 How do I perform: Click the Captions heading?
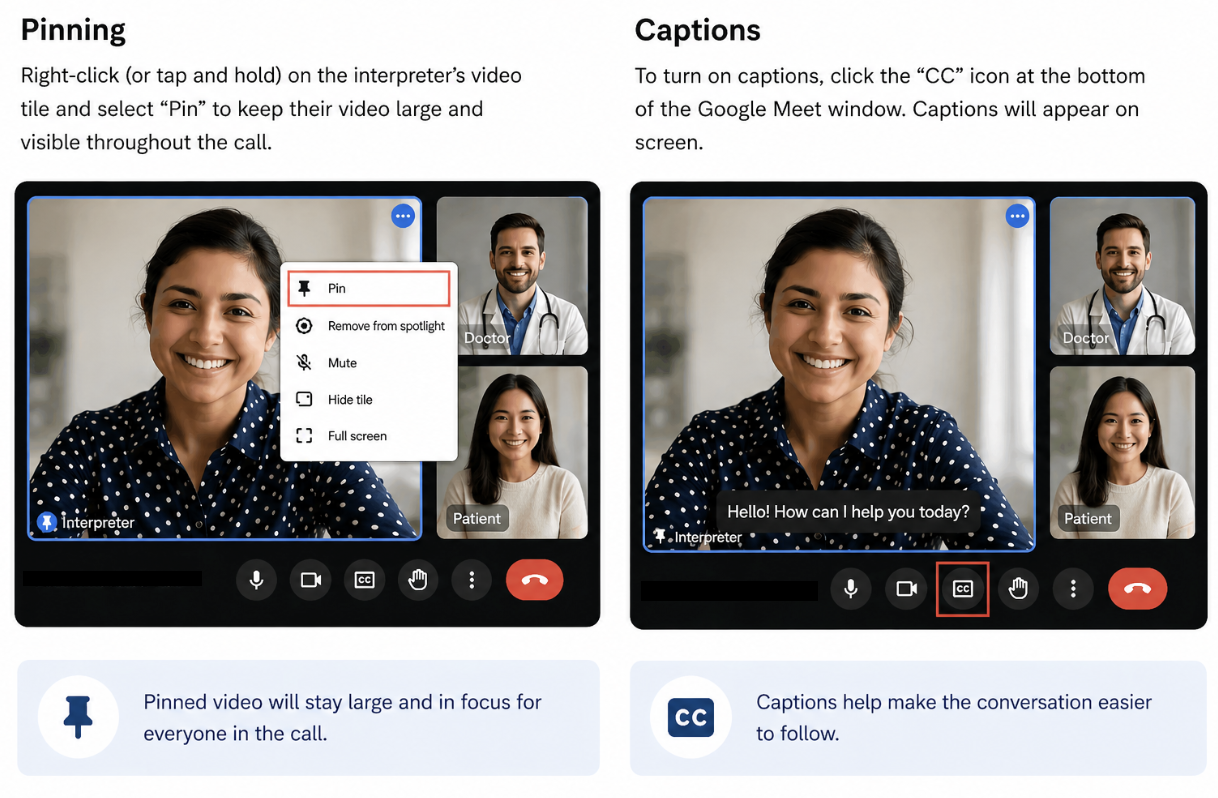[x=698, y=30]
